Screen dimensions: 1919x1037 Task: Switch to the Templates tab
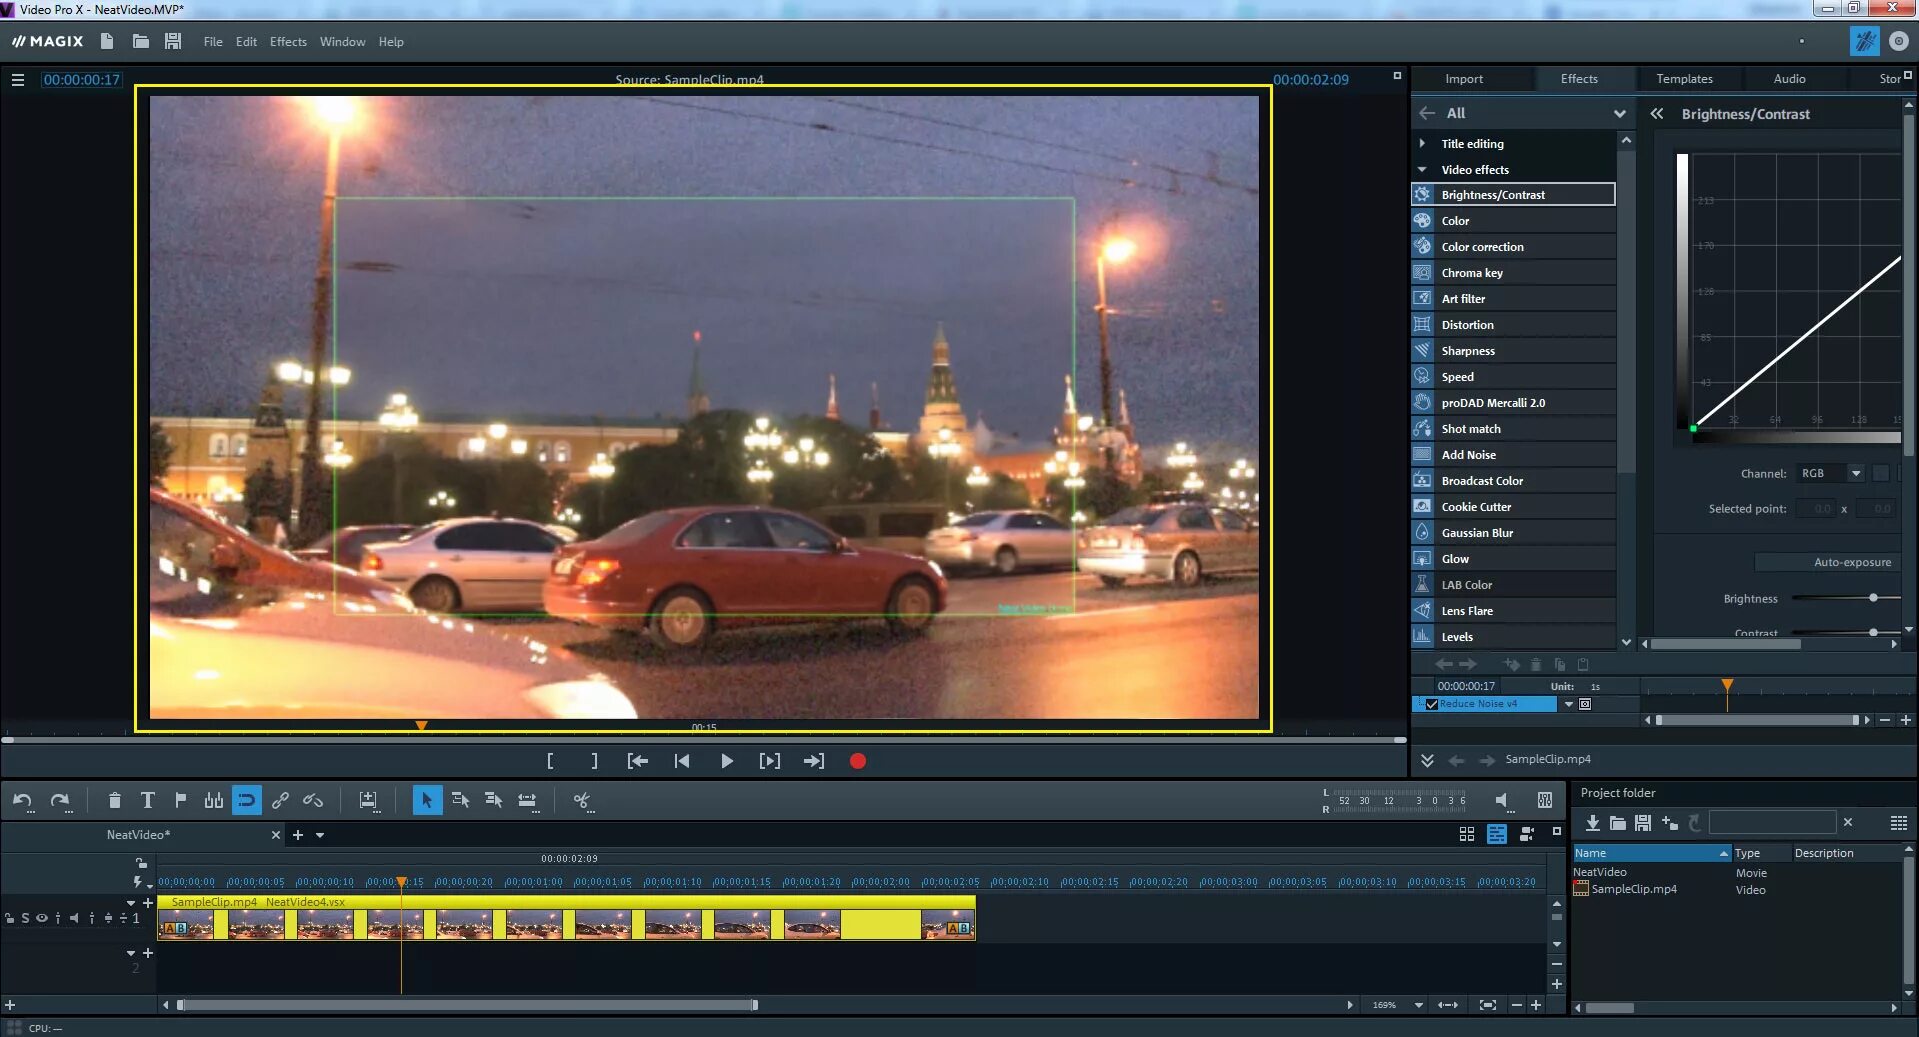pyautogui.click(x=1684, y=79)
